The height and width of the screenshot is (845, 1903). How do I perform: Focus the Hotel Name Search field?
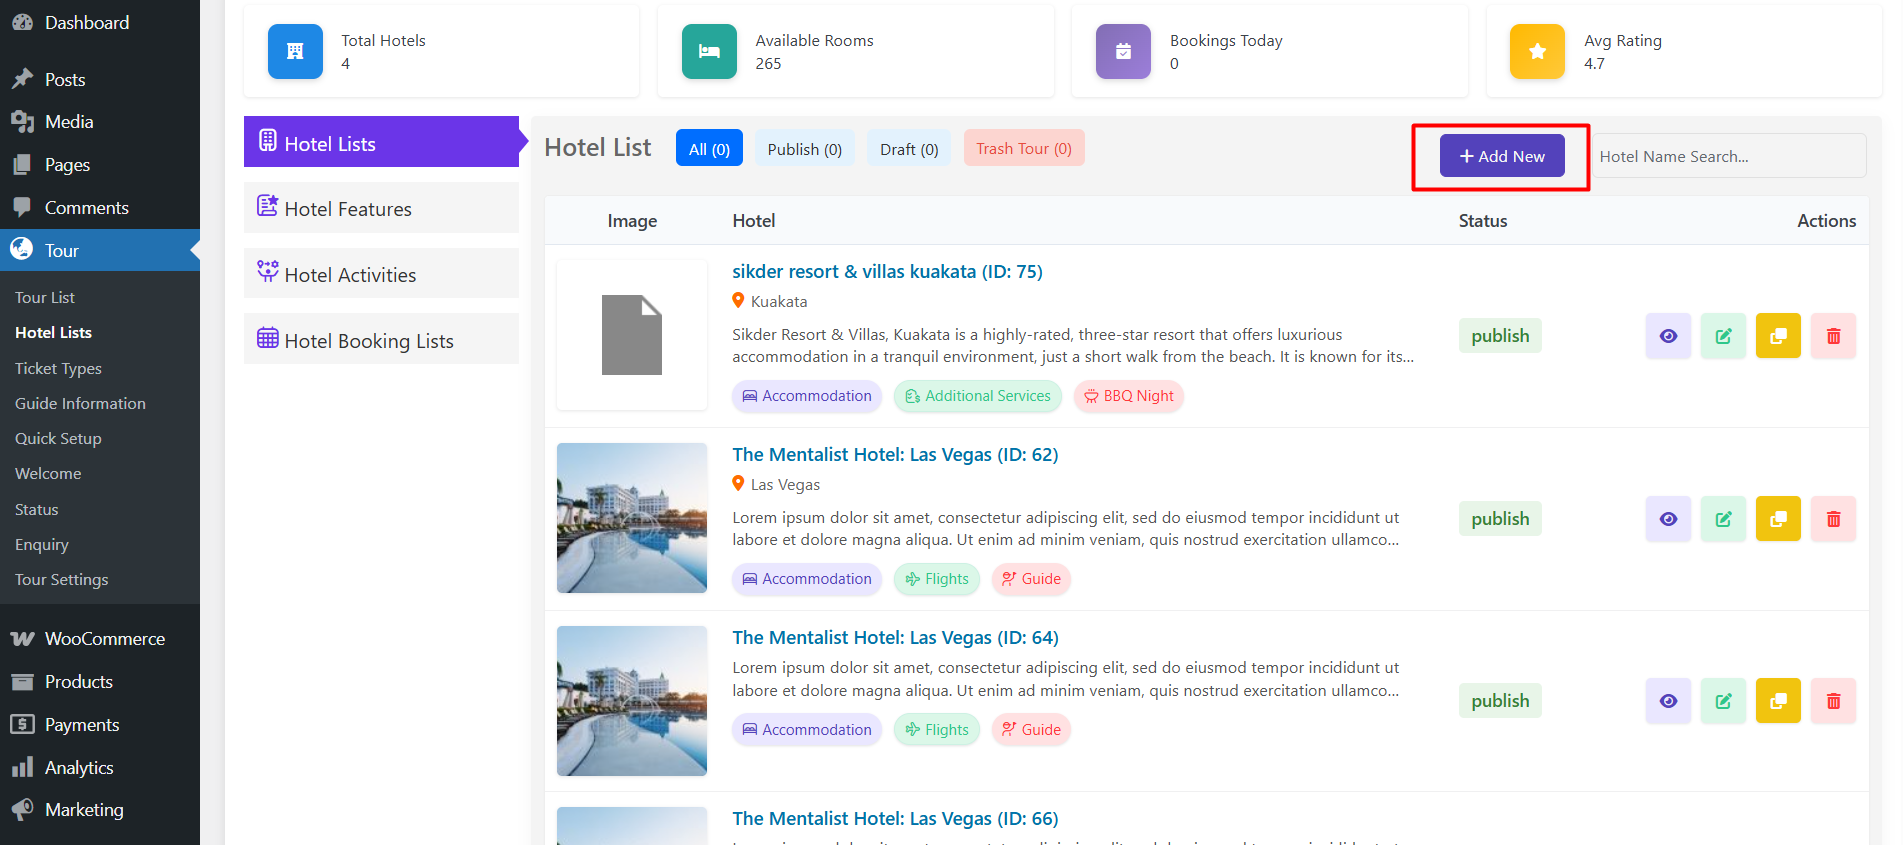tap(1728, 157)
